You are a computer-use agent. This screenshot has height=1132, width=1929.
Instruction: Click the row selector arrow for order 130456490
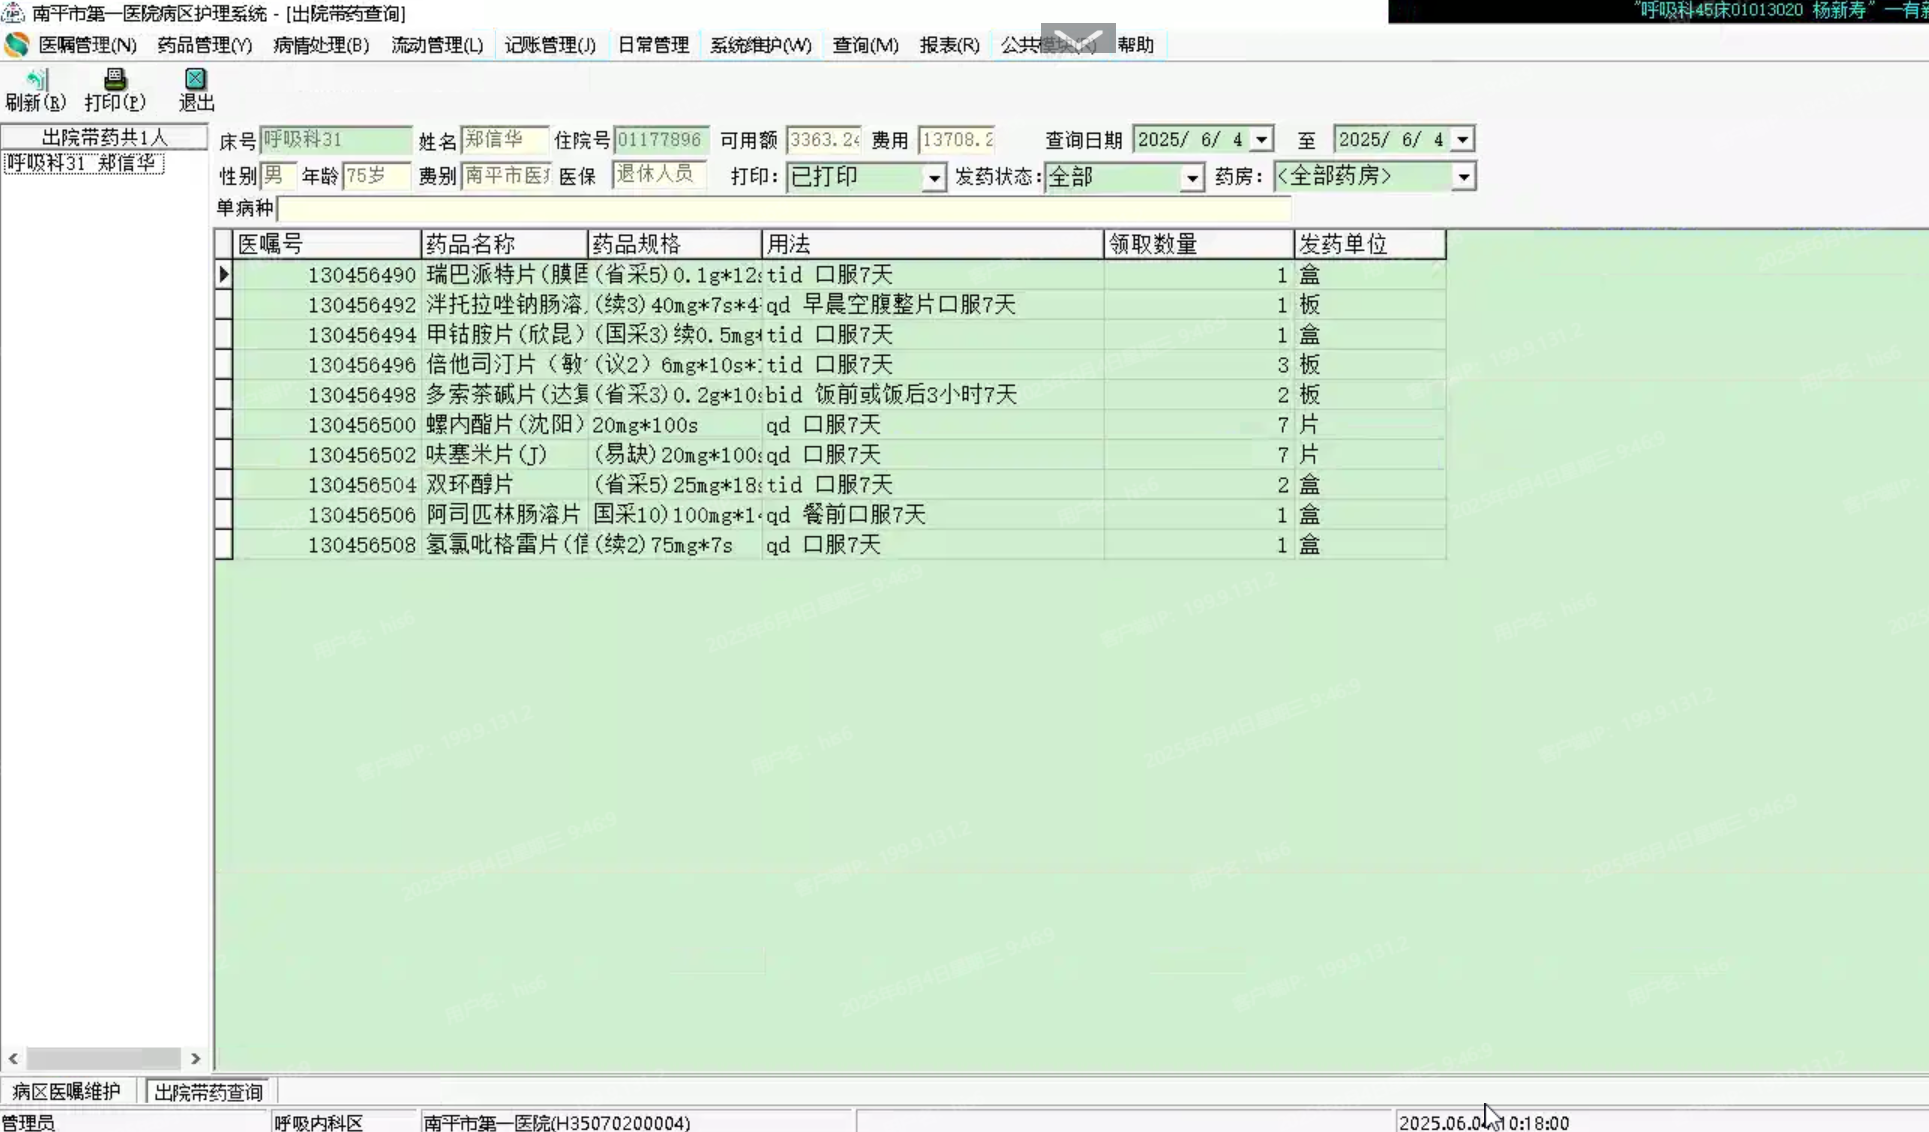click(224, 274)
